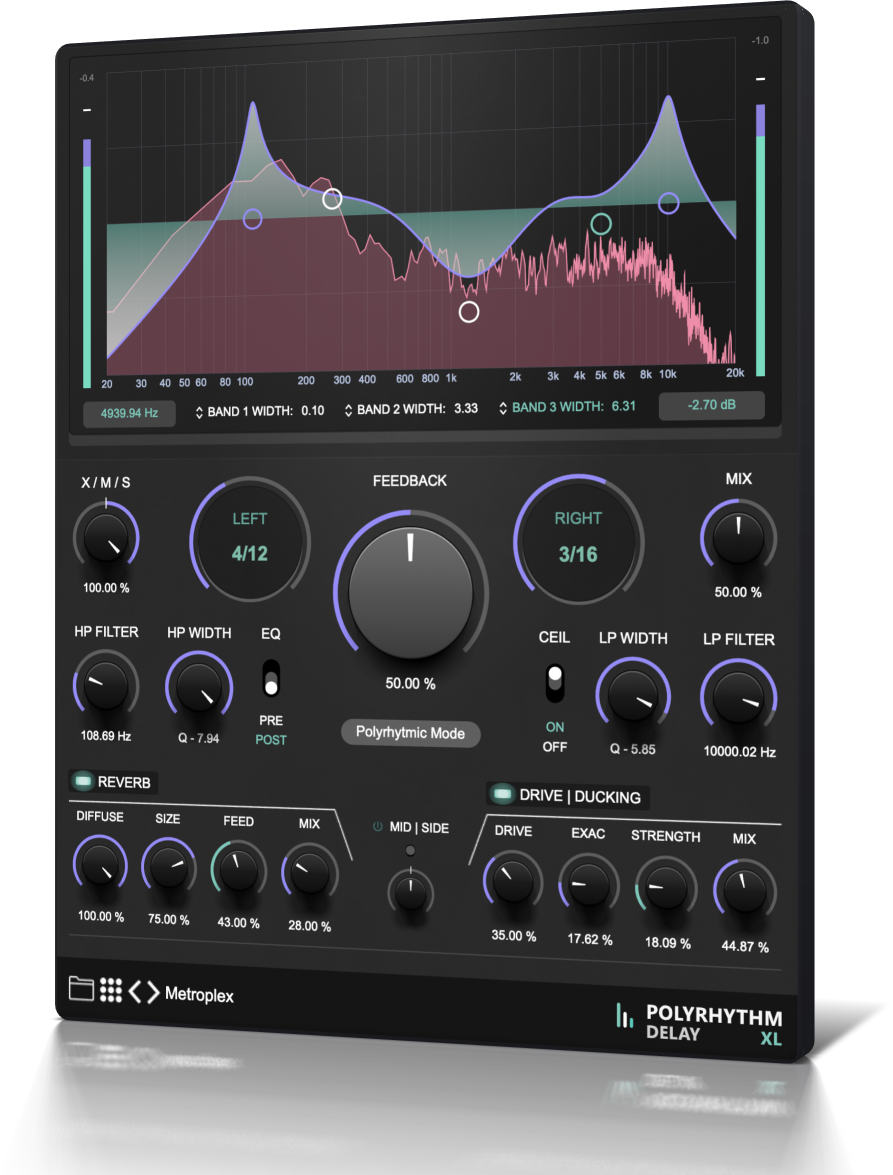Select OFF under CEIL
This screenshot has height=1175, width=893.
(x=555, y=747)
